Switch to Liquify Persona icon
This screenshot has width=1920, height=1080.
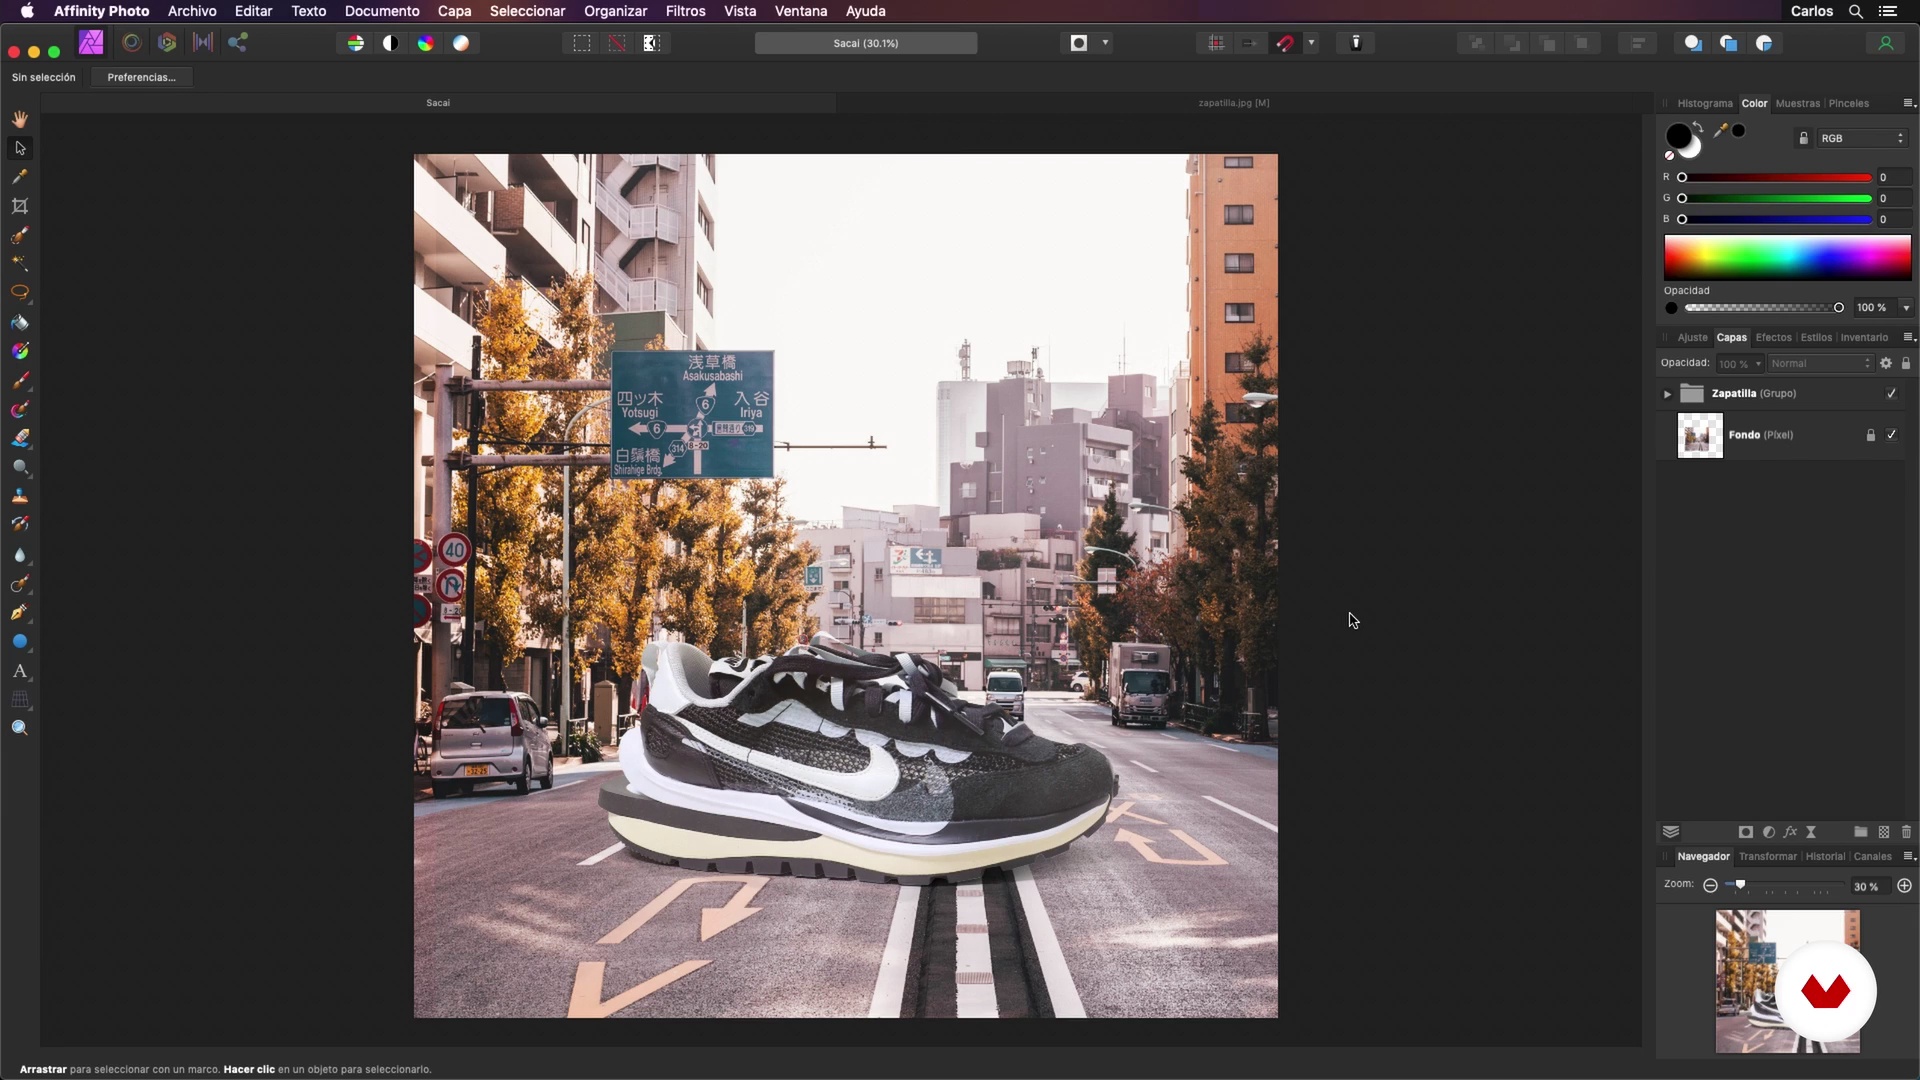131,43
